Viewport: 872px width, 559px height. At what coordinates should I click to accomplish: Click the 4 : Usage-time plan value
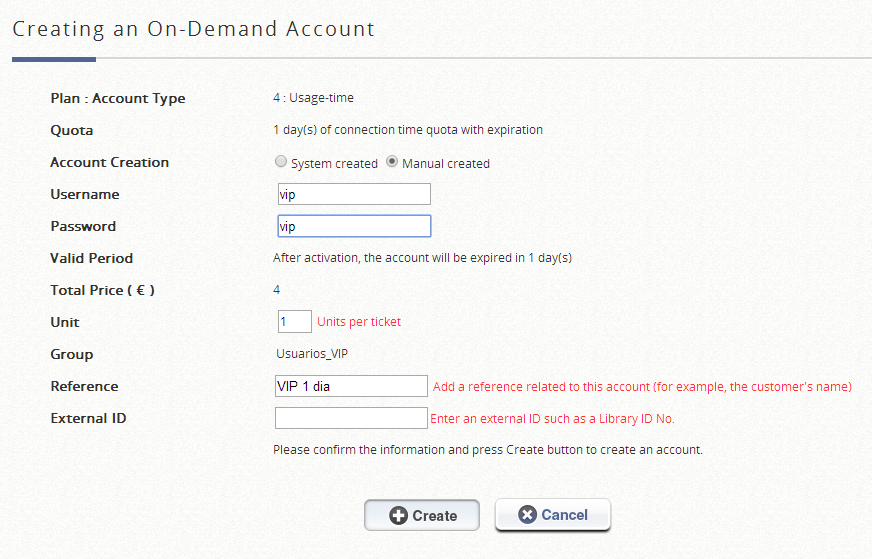pos(313,98)
